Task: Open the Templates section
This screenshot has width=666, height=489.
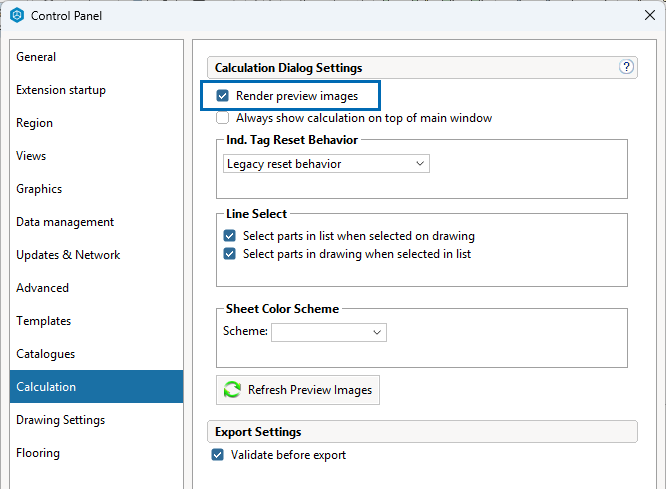Action: (x=97, y=321)
